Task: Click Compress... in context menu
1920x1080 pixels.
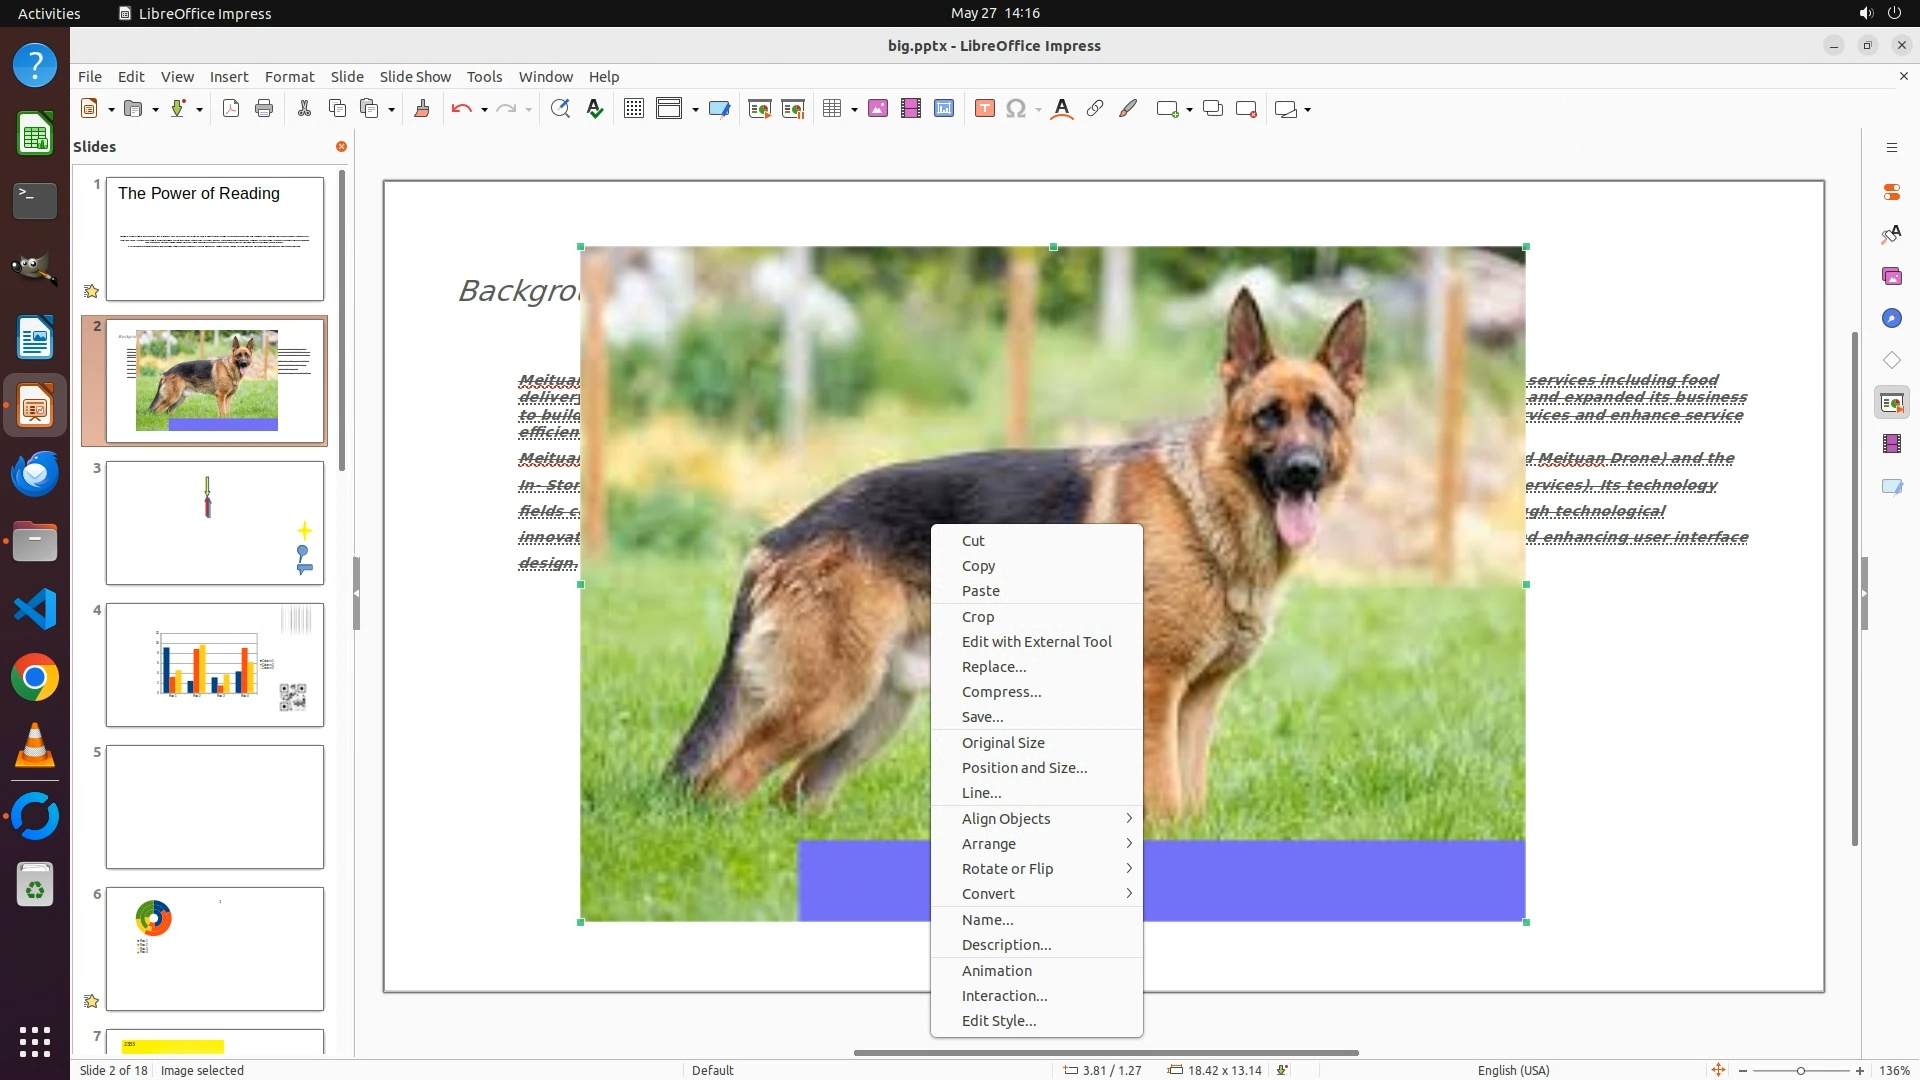Action: [x=1001, y=691]
